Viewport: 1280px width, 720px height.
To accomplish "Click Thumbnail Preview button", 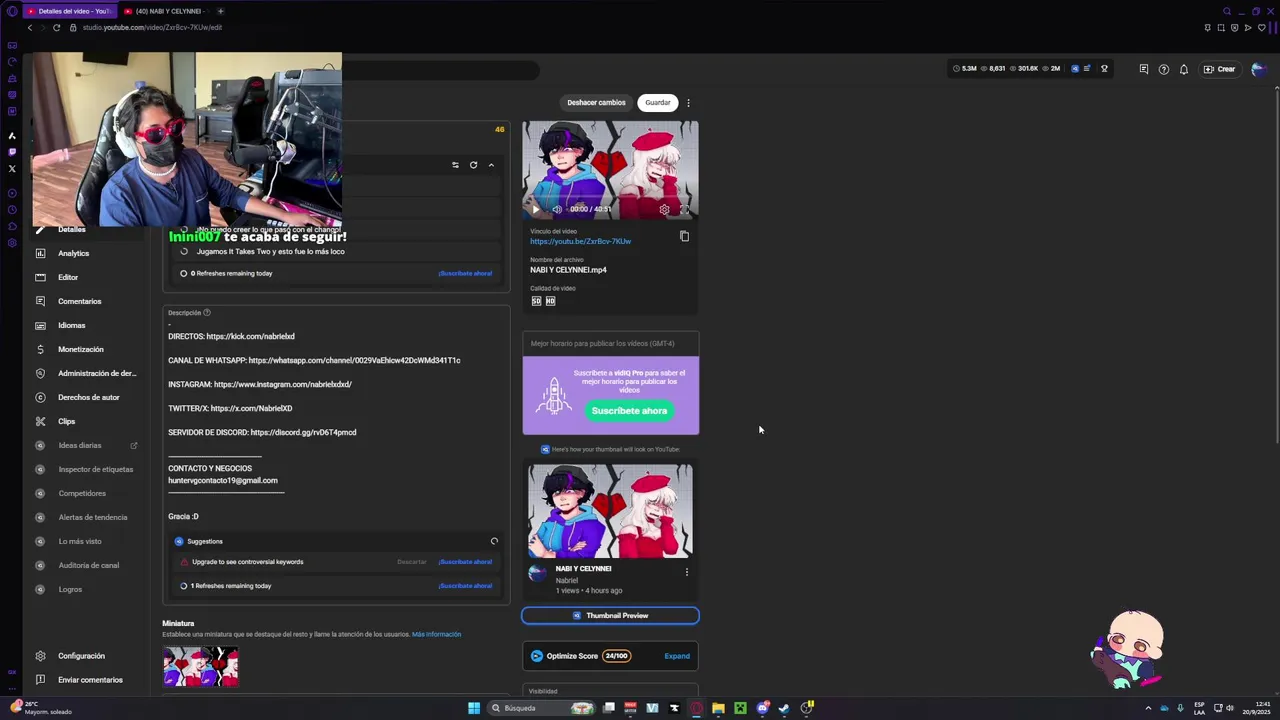I will pyautogui.click(x=610, y=615).
